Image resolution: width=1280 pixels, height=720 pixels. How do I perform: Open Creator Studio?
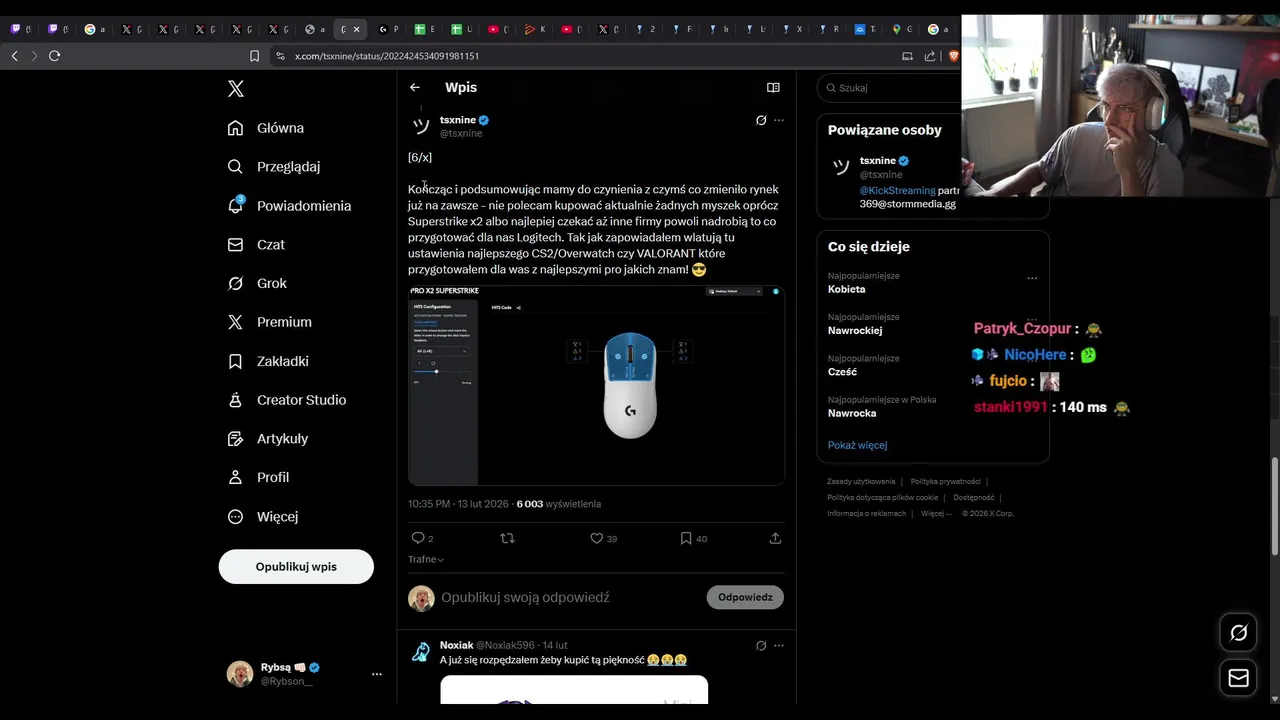[287, 400]
